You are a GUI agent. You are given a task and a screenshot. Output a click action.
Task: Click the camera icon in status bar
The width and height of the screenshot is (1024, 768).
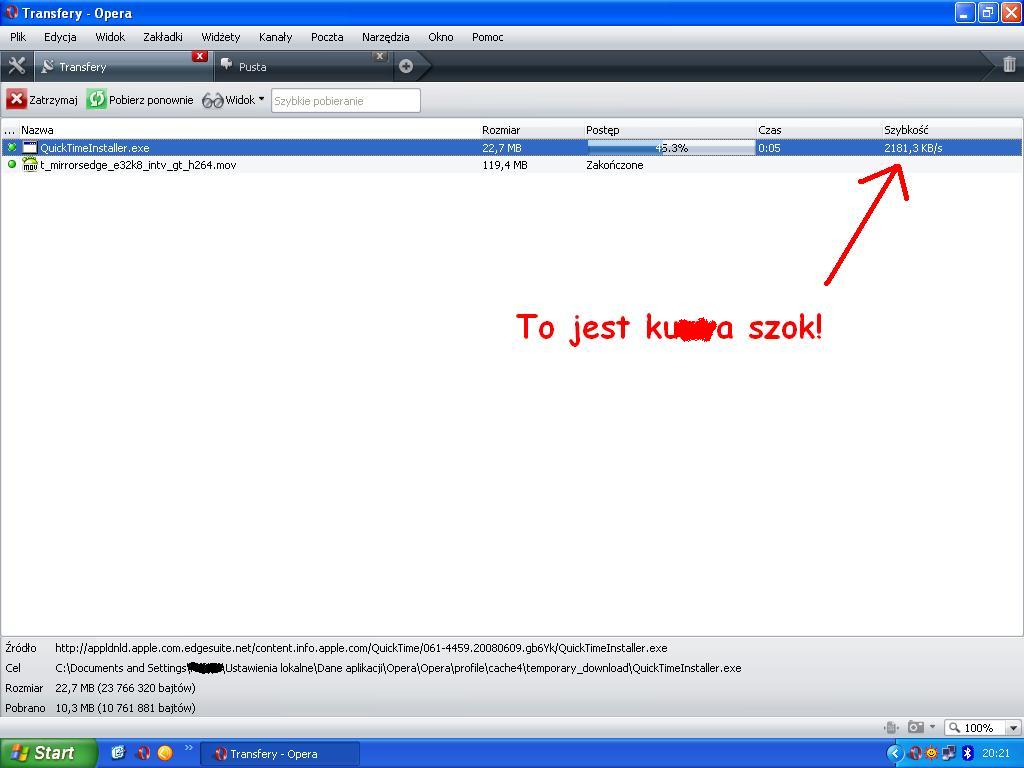(915, 727)
